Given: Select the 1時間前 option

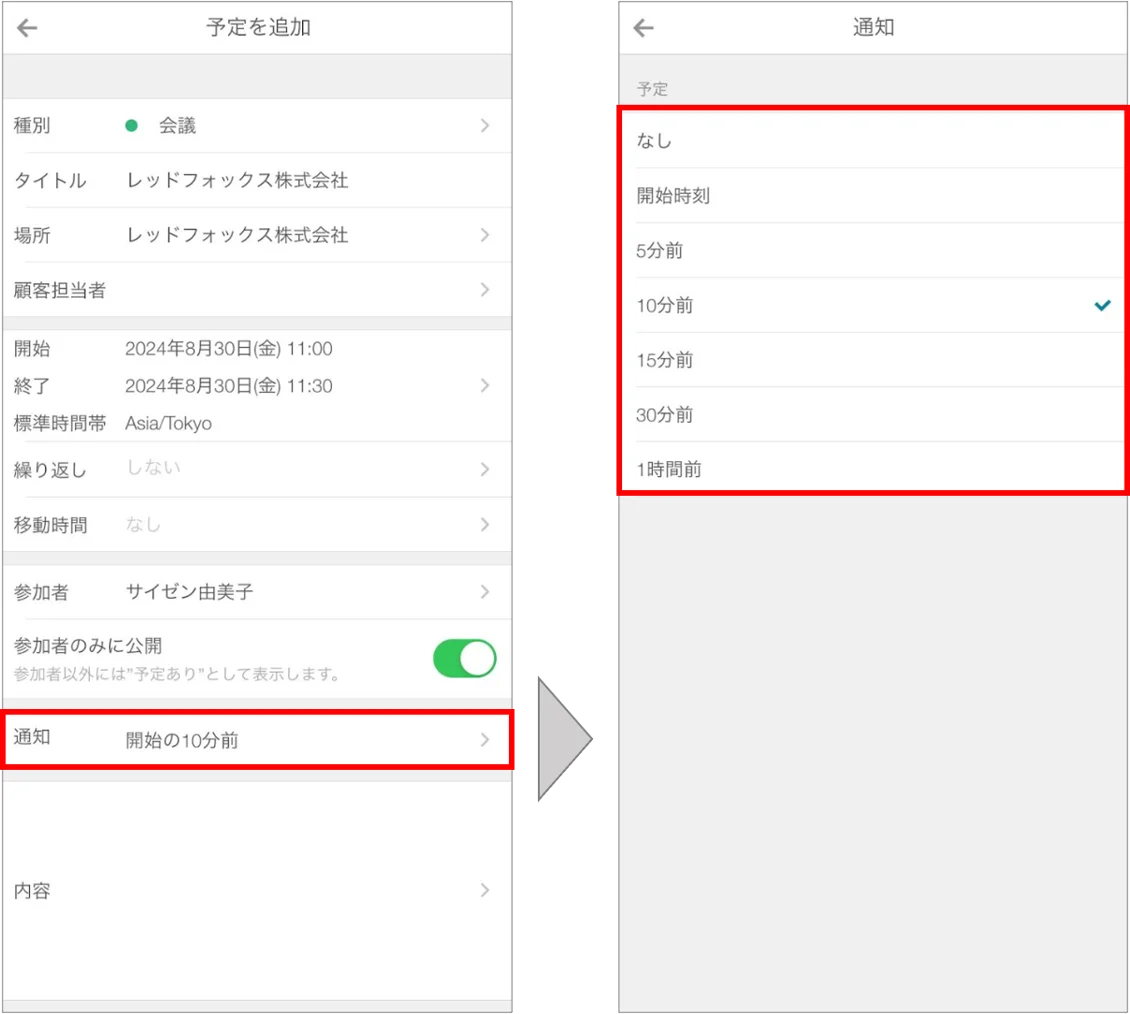Looking at the screenshot, I should pyautogui.click(x=872, y=468).
